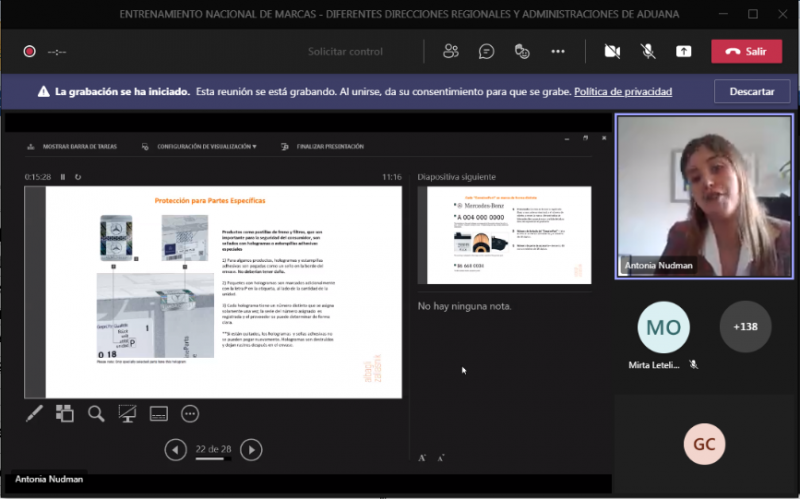The height and width of the screenshot is (499, 800).
Task: Toggle the camera on
Action: 612,51
